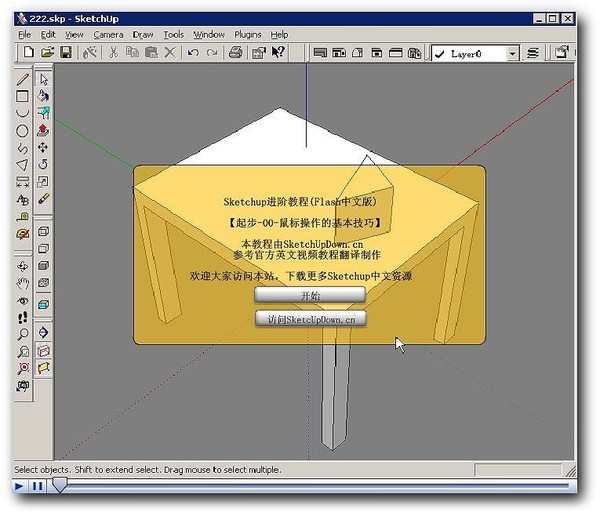The width and height of the screenshot is (600, 516).
Task: Select the Pan hand tool
Action: [23, 283]
